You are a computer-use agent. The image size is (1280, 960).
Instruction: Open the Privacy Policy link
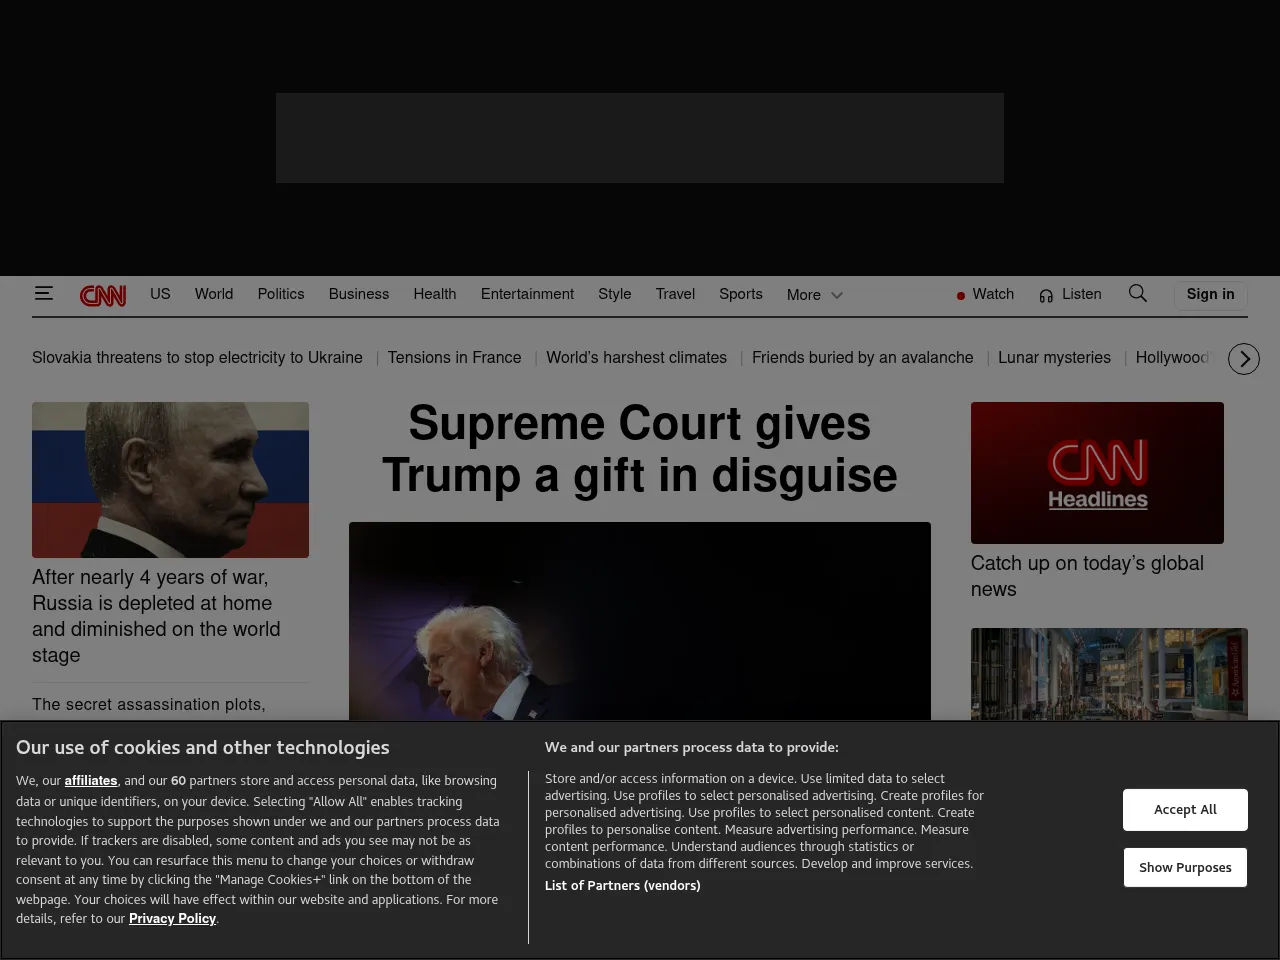(x=172, y=918)
